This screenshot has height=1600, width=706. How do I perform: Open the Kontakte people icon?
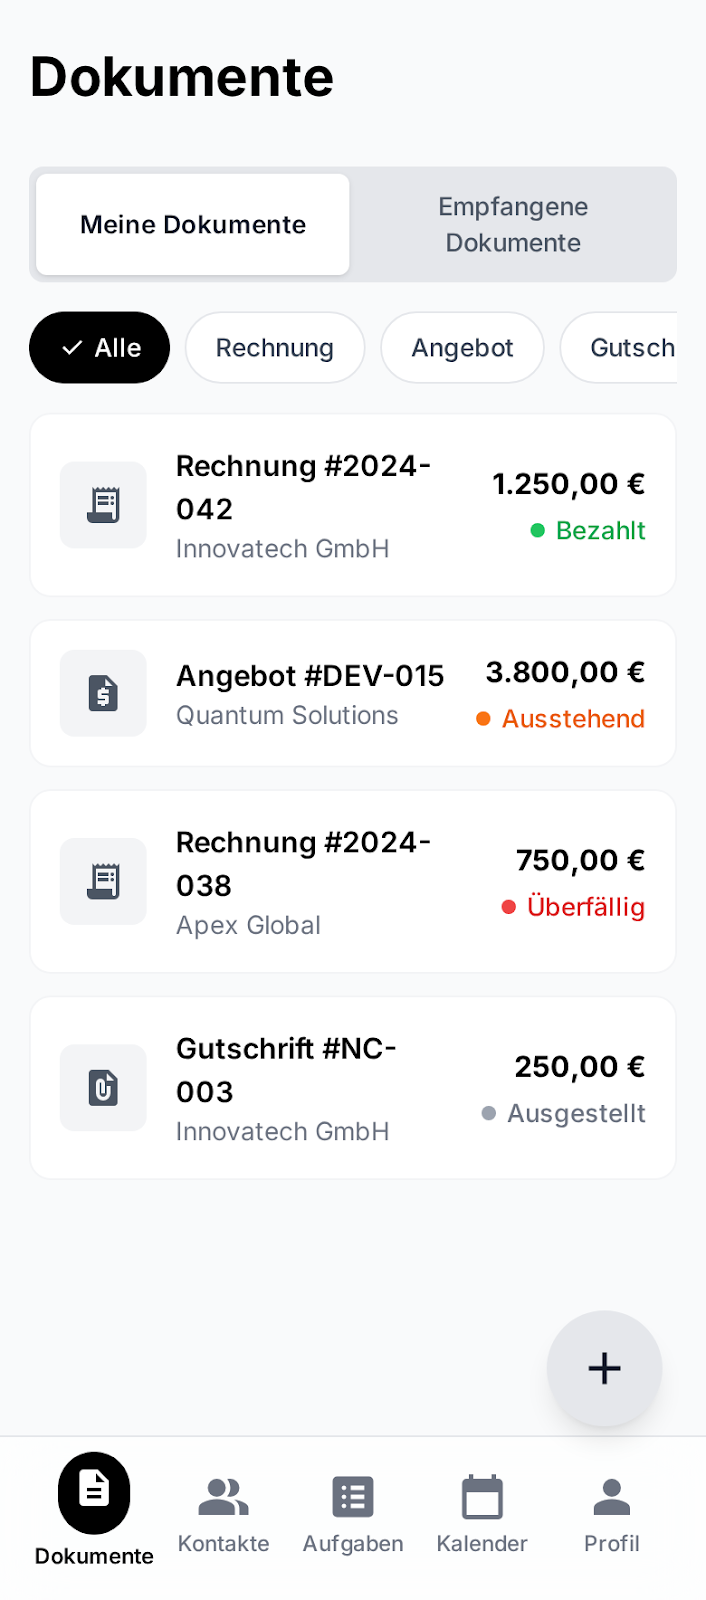[223, 1497]
